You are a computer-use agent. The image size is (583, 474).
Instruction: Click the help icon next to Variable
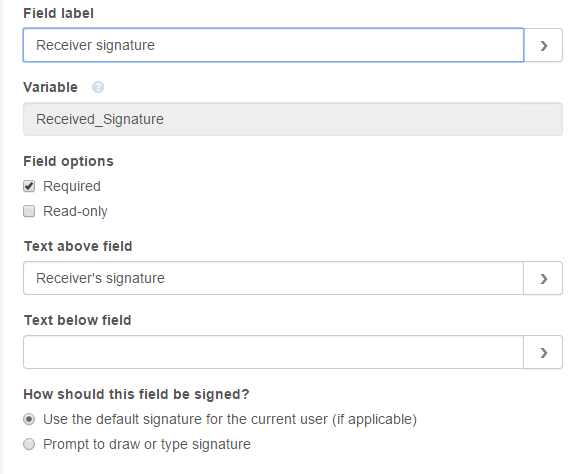98,87
